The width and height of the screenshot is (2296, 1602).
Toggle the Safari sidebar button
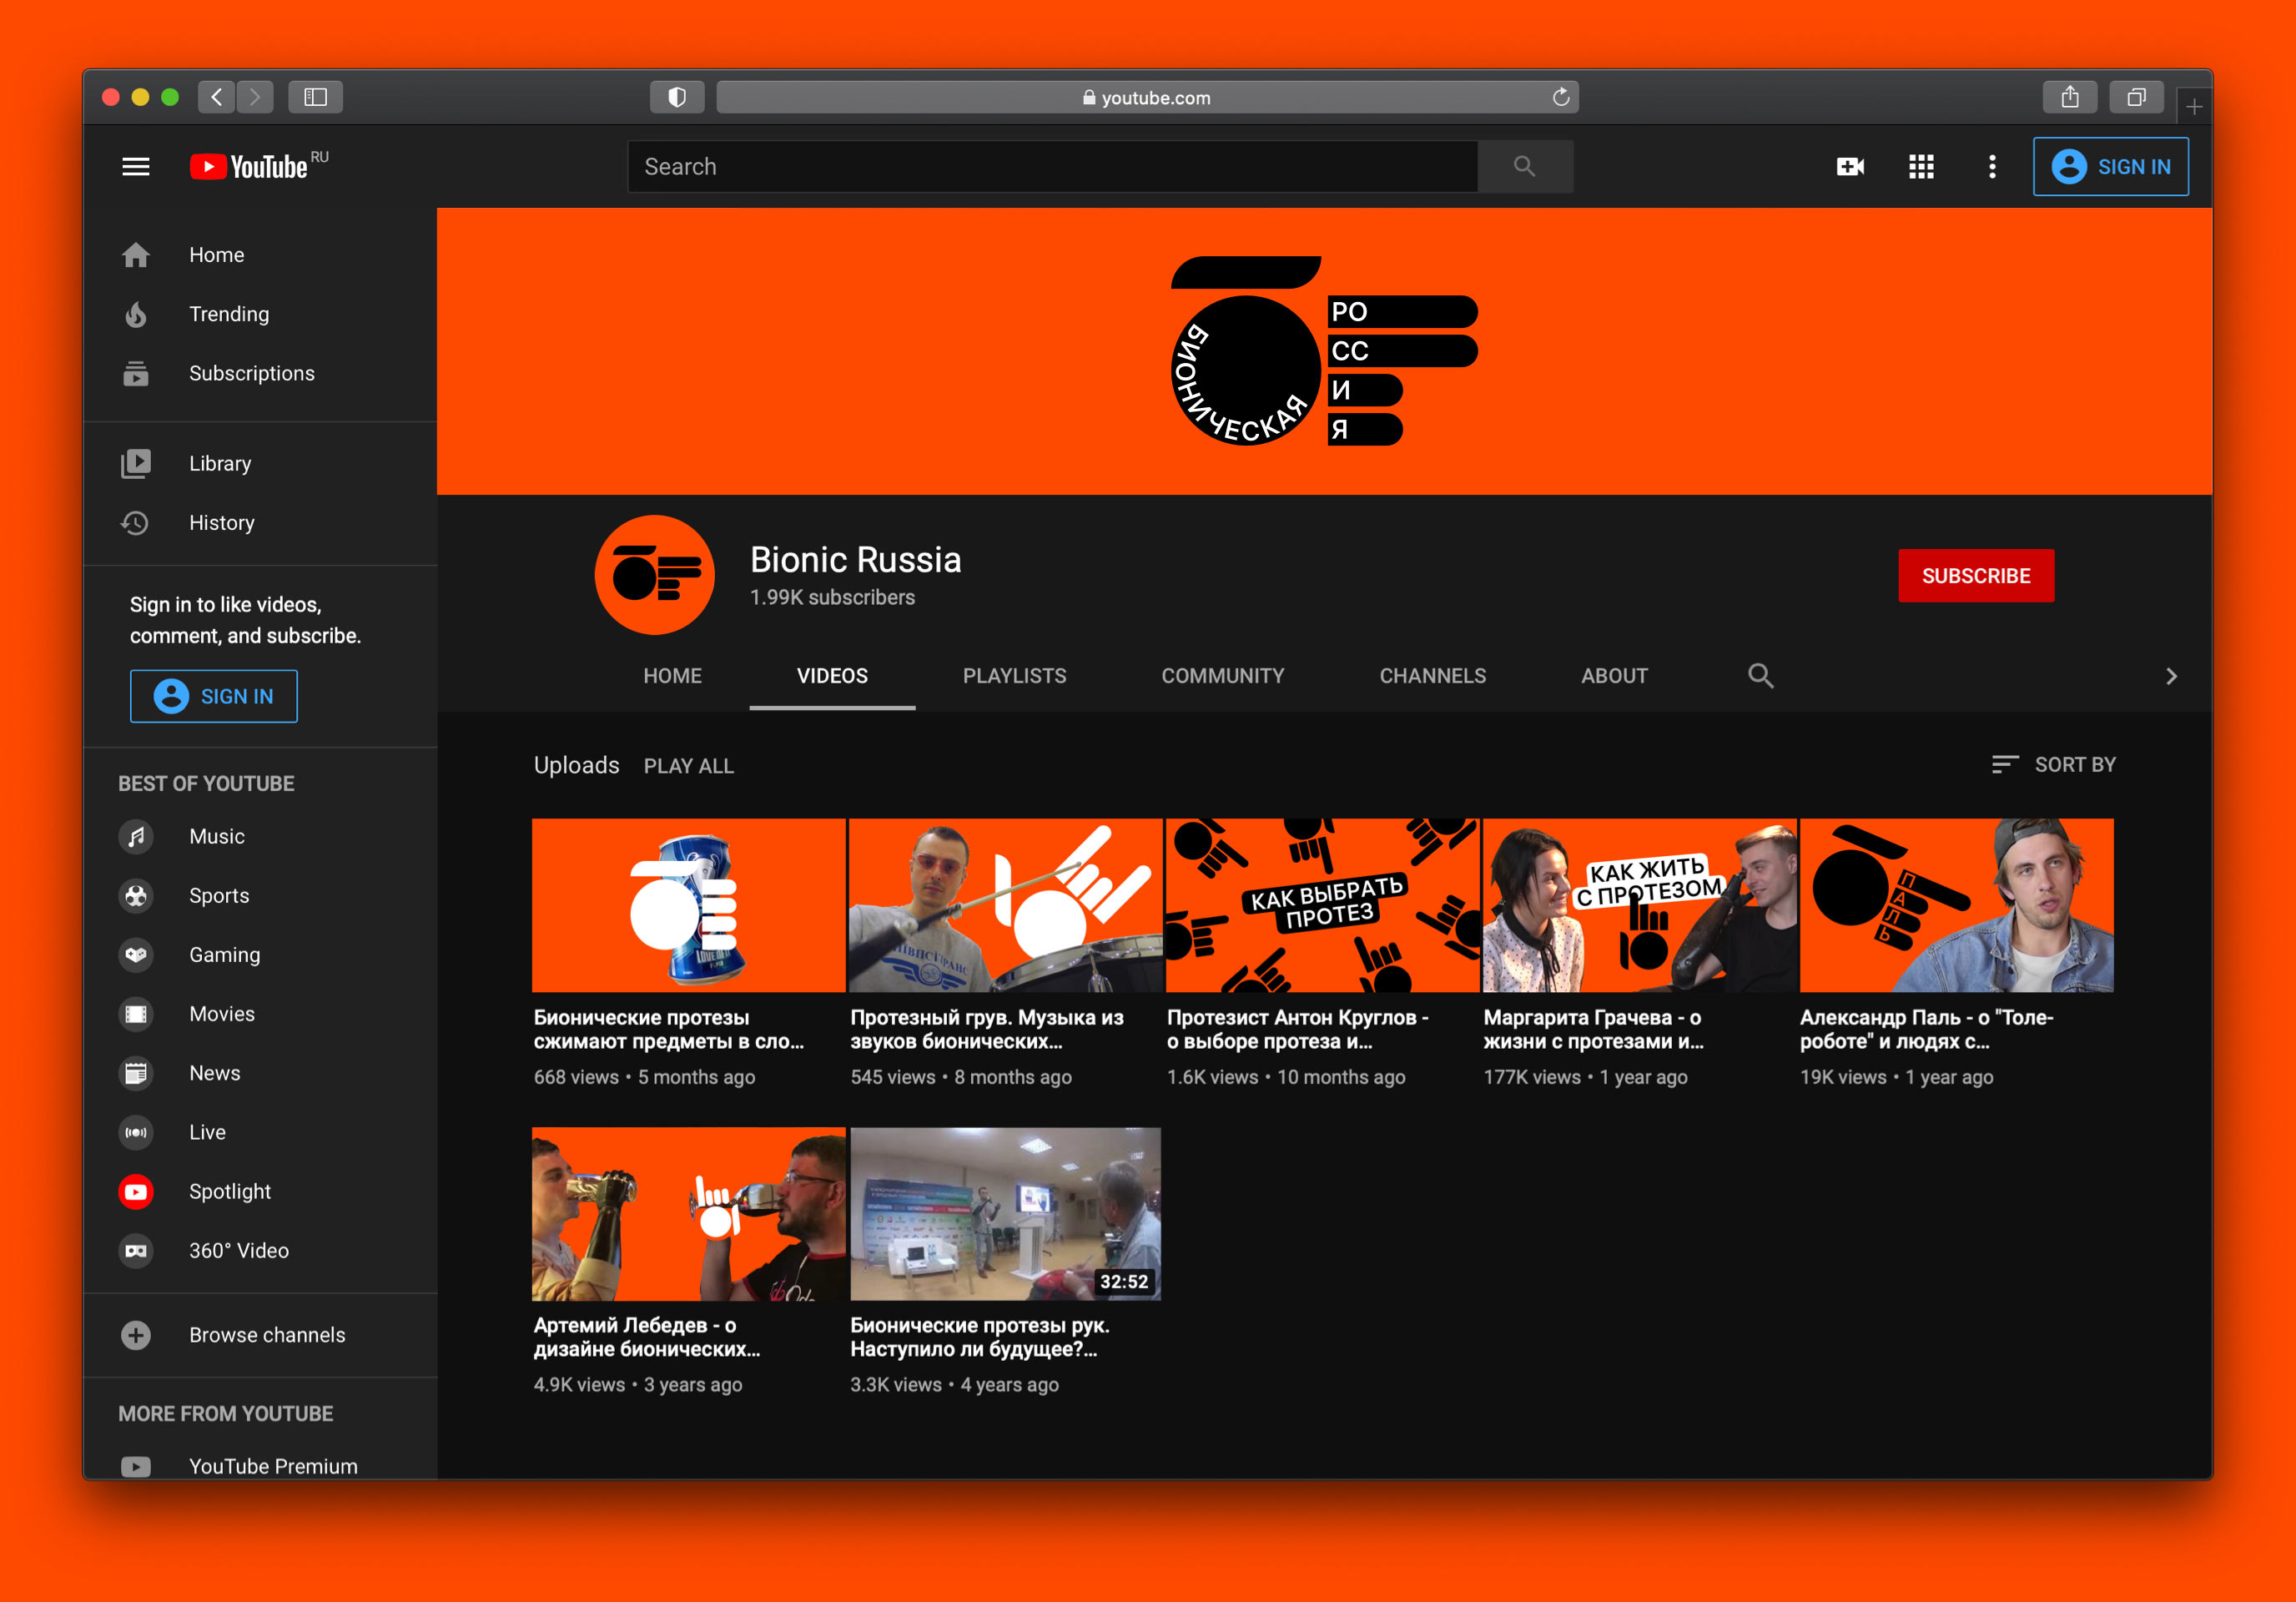point(315,97)
